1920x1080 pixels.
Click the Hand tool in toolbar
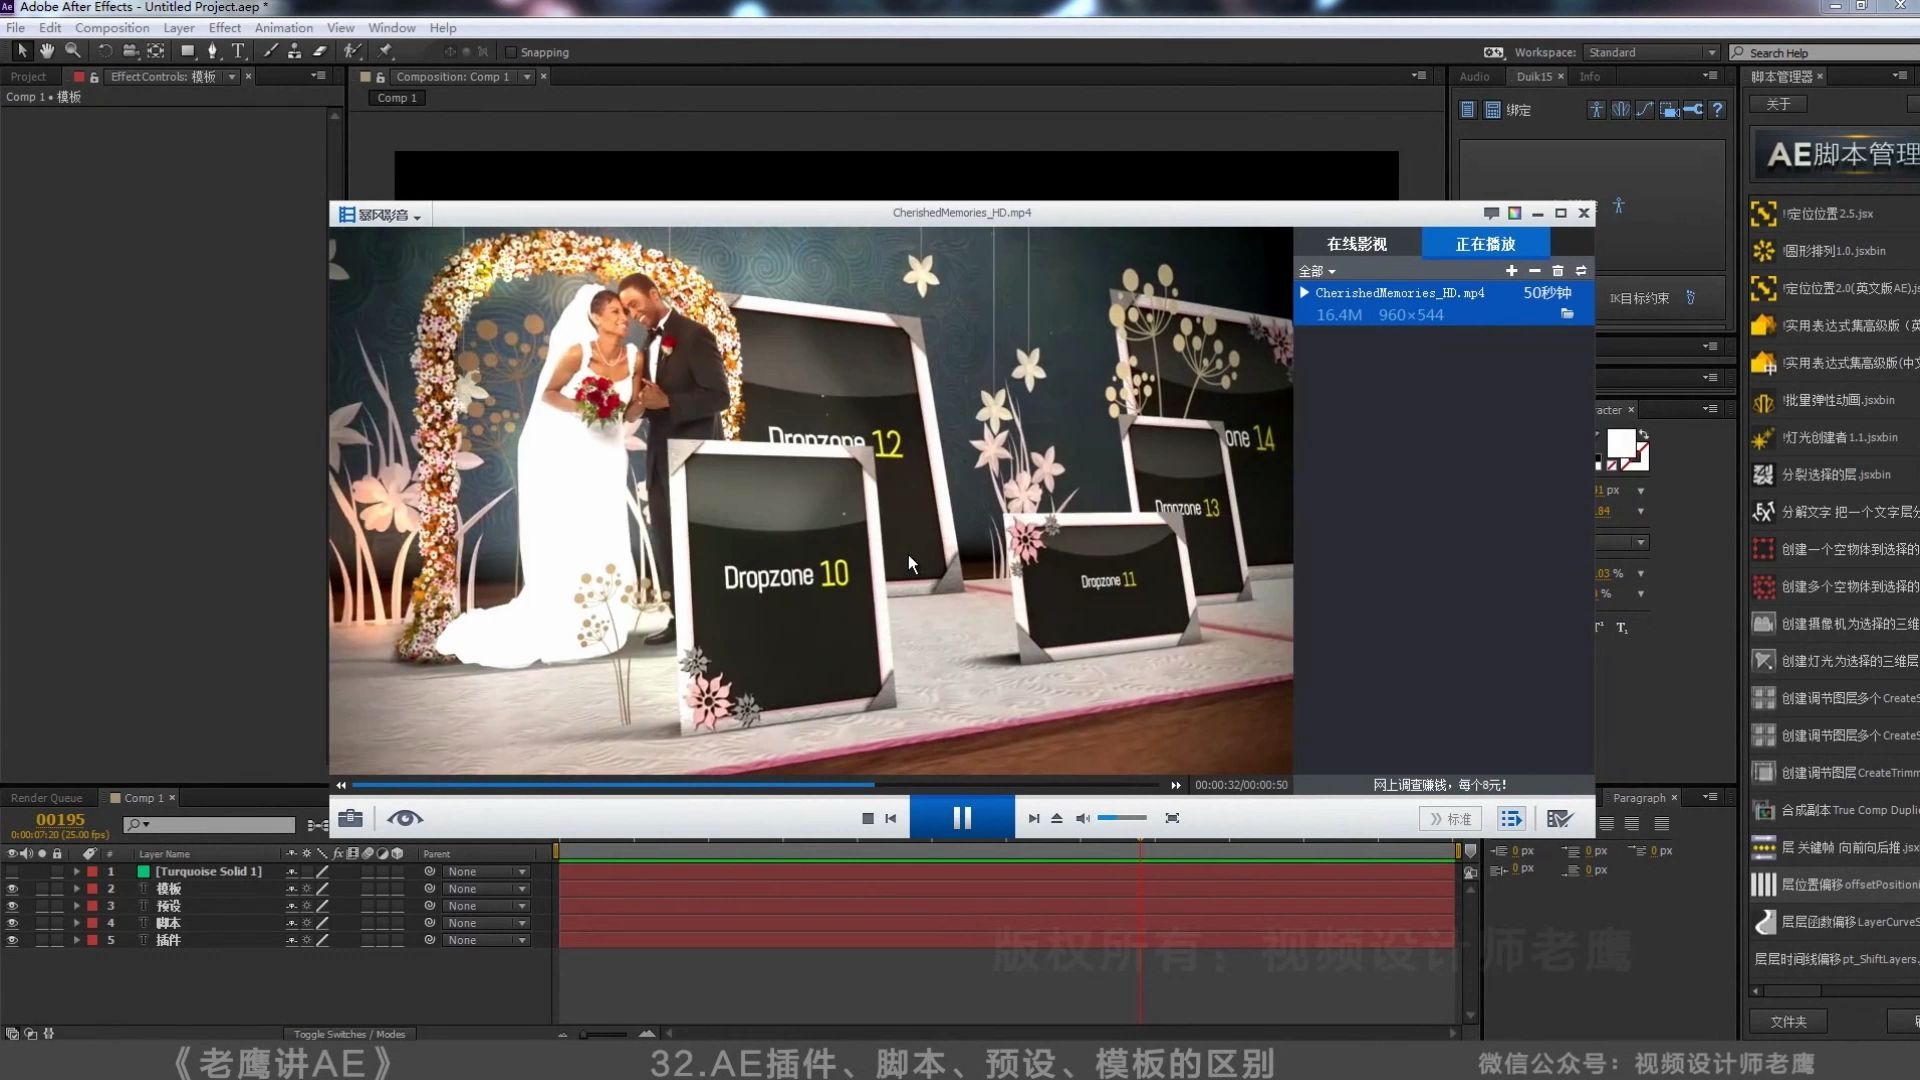45,51
